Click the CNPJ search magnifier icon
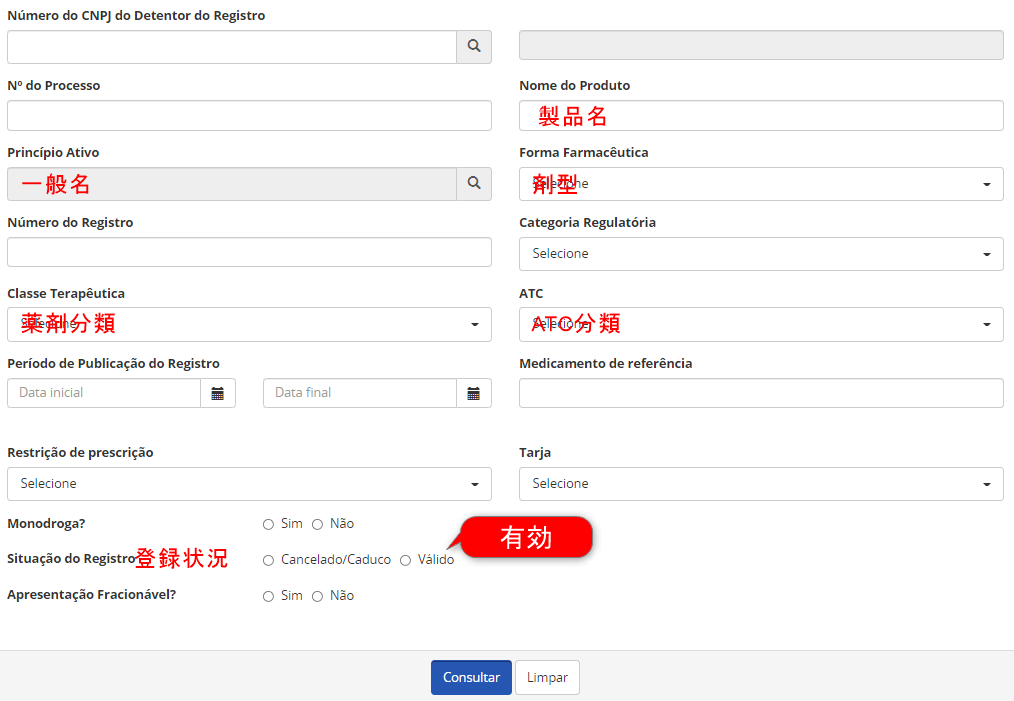Screen dimensions: 1014x701 pos(474,46)
